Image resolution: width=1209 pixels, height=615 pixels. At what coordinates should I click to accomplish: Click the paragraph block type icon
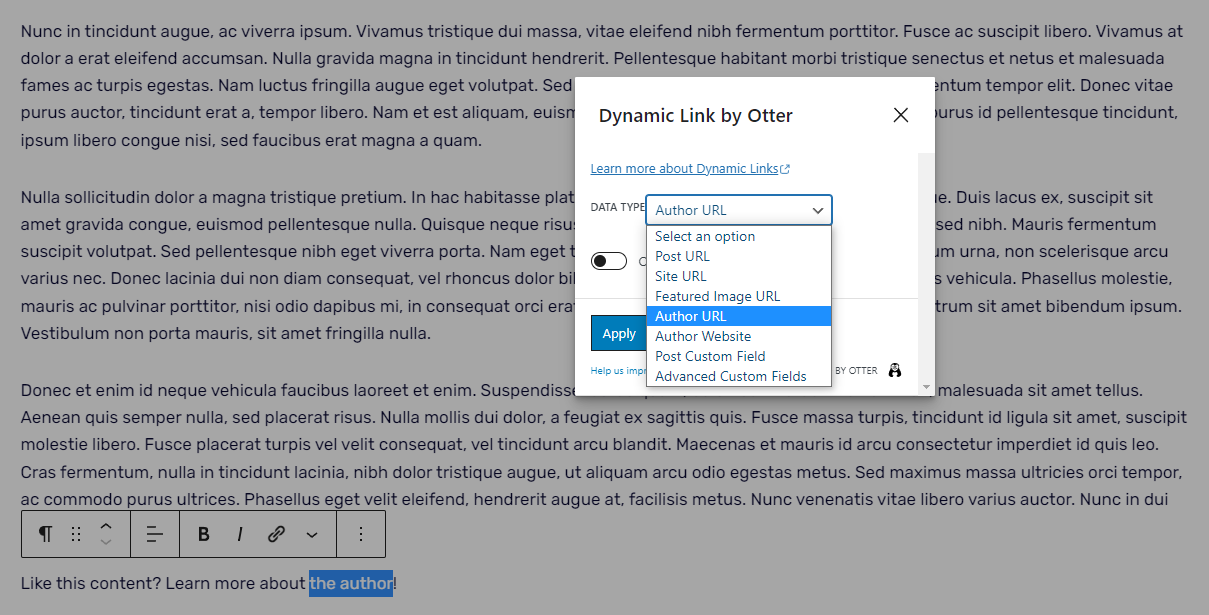(44, 534)
